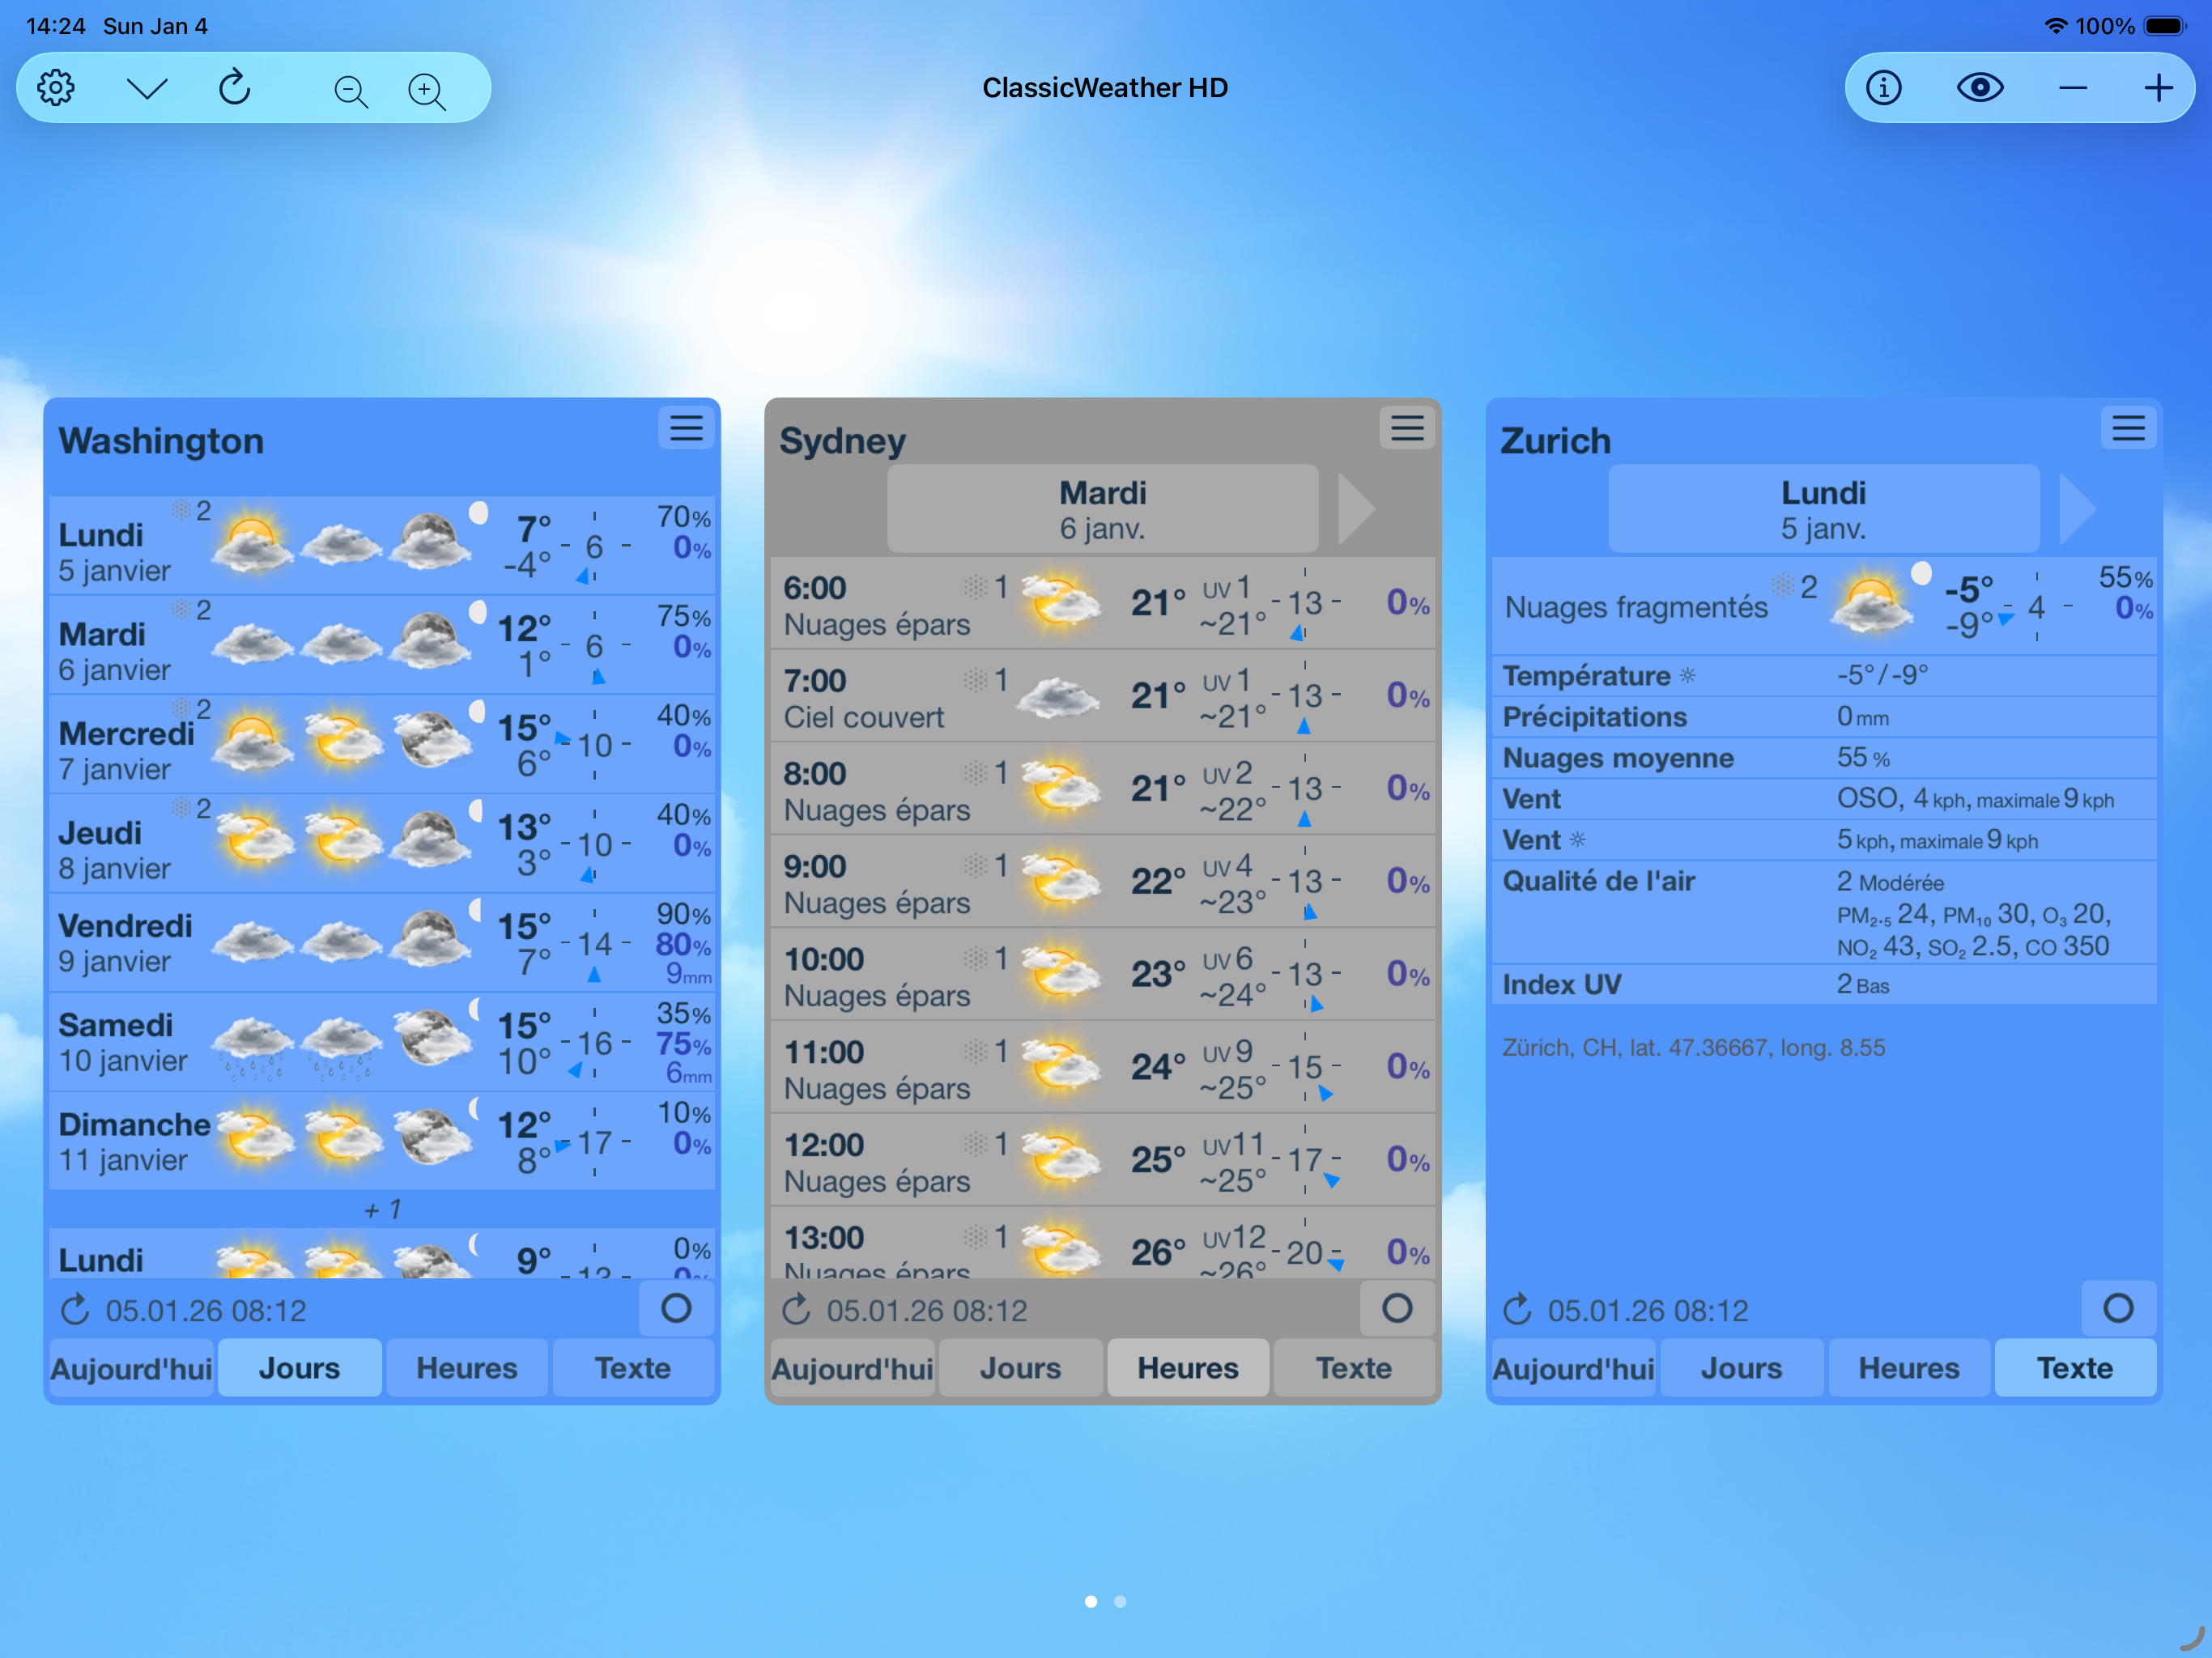Expand the toolbar chevron dropdown
The image size is (2212, 1658).
tap(147, 88)
